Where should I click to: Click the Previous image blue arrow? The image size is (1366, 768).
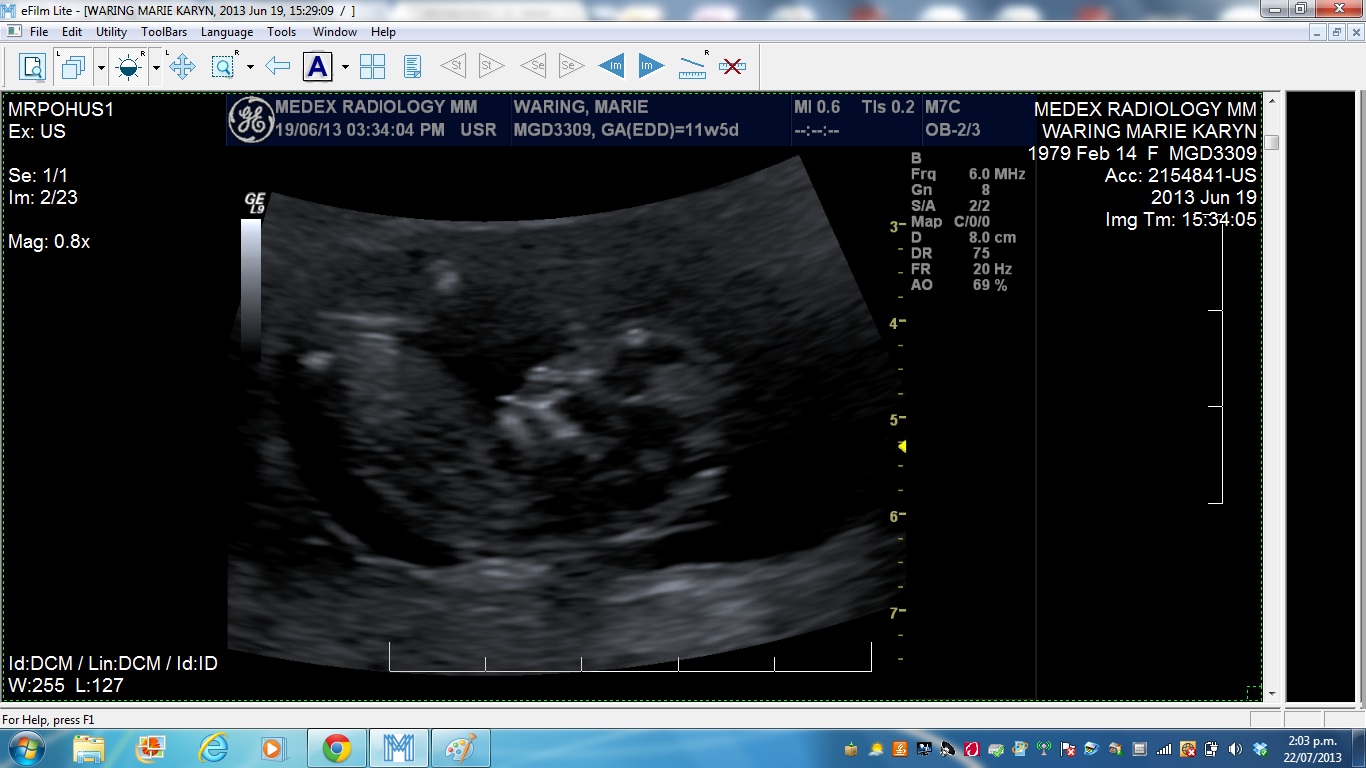pyautogui.click(x=611, y=67)
